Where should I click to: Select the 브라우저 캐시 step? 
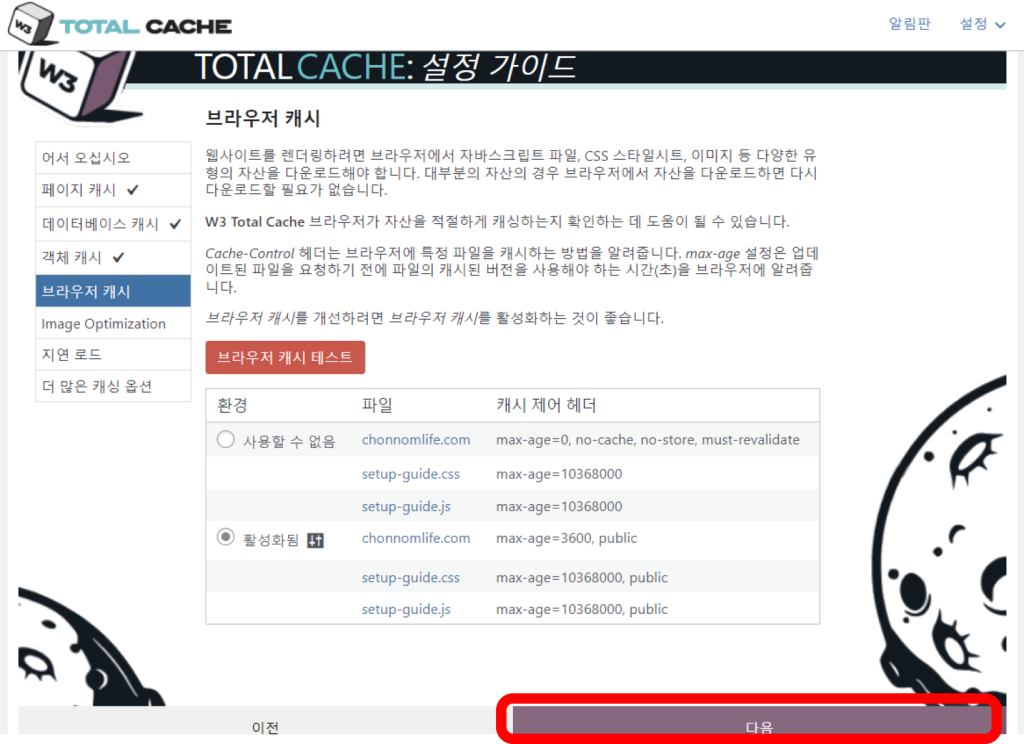pyautogui.click(x=113, y=291)
